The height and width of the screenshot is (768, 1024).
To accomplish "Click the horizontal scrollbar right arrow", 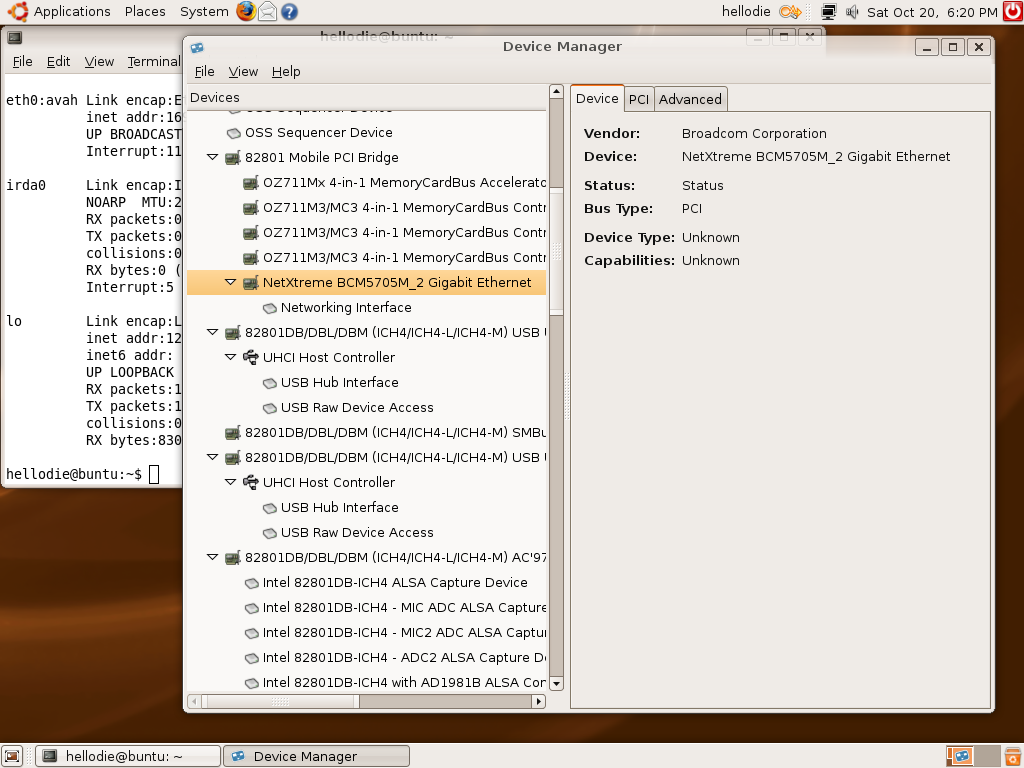I will tap(539, 702).
